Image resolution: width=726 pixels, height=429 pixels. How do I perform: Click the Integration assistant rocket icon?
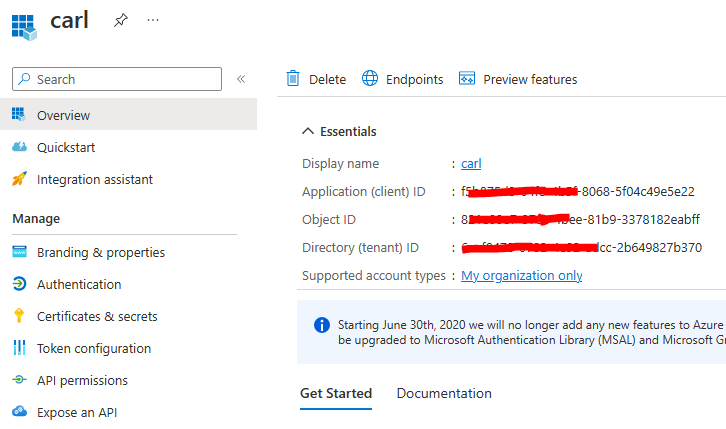click(x=19, y=179)
